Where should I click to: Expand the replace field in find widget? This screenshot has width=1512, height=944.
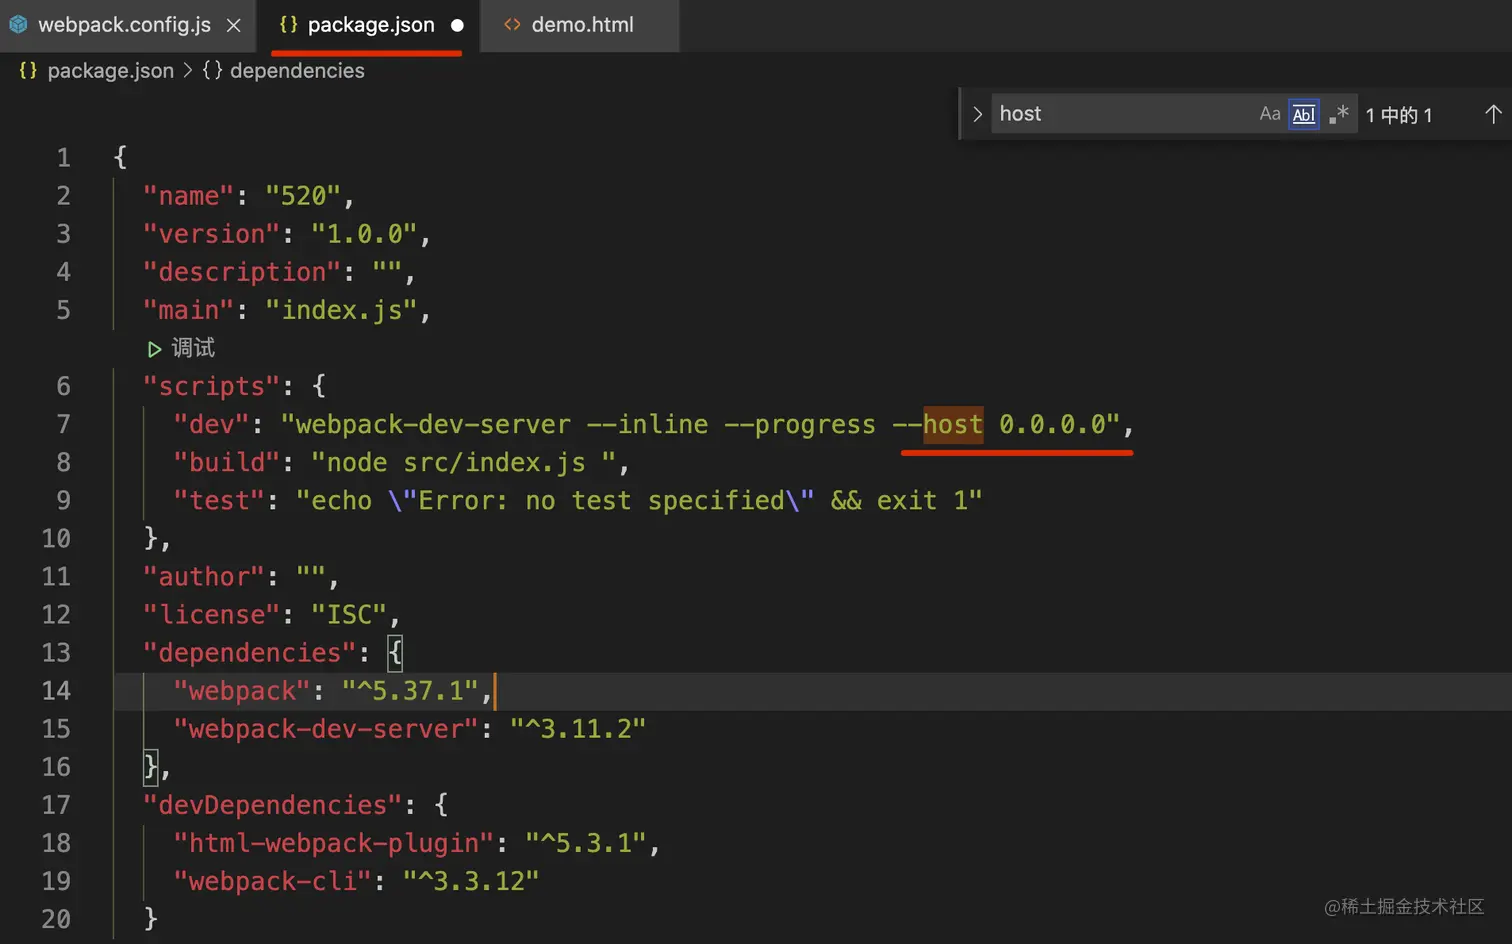click(x=977, y=114)
